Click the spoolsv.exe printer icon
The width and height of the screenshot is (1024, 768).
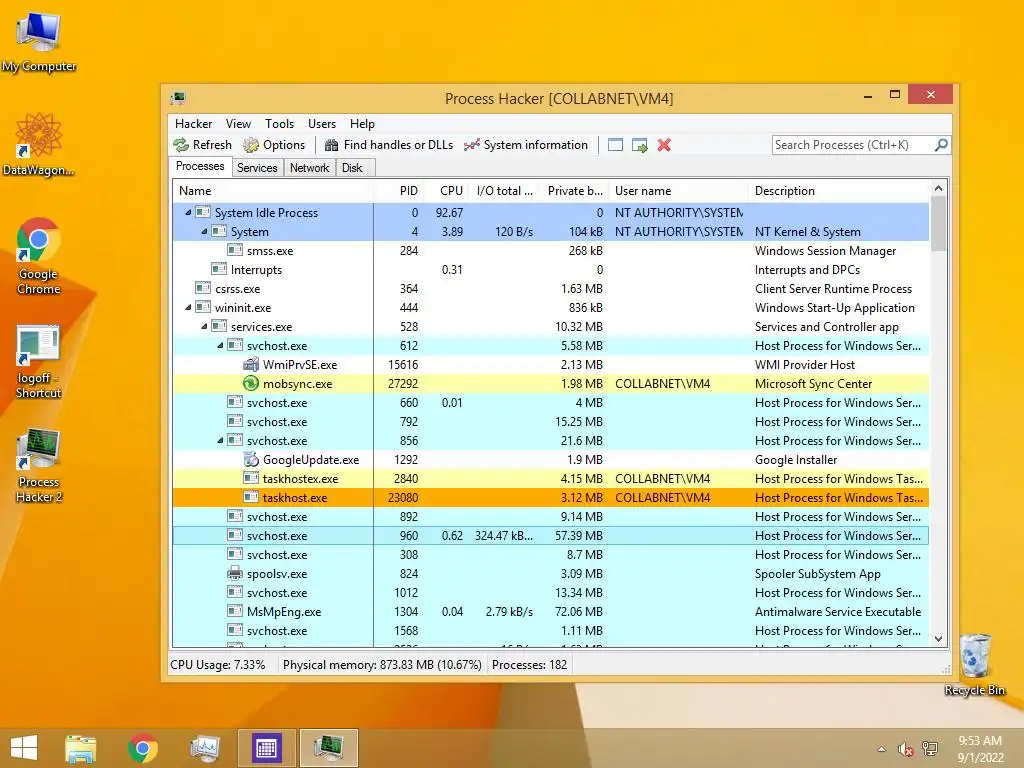point(235,573)
